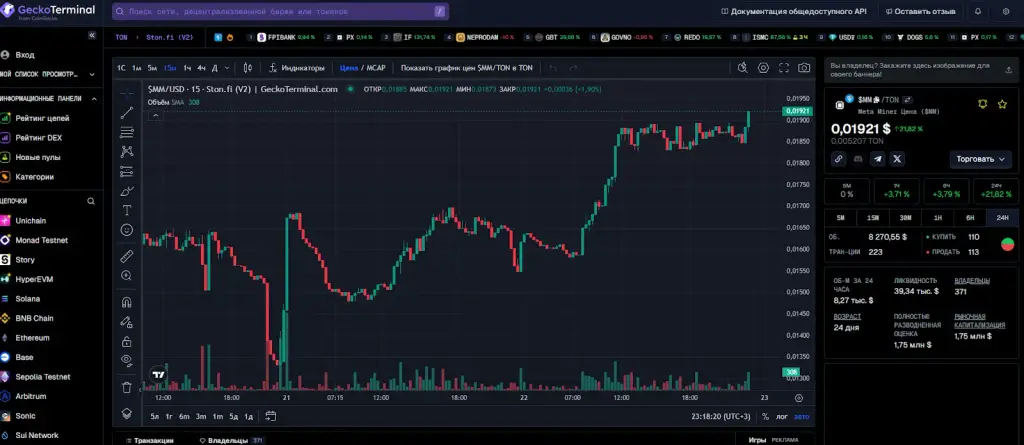This screenshot has height=445, width=1024.
Task: Collapse the left sidebar
Action: (x=92, y=35)
